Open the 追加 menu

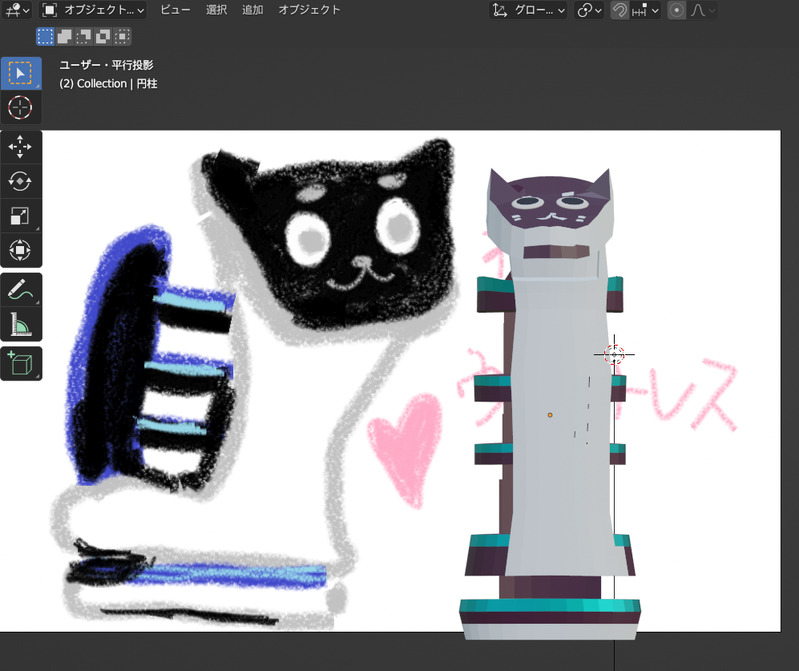coord(253,10)
